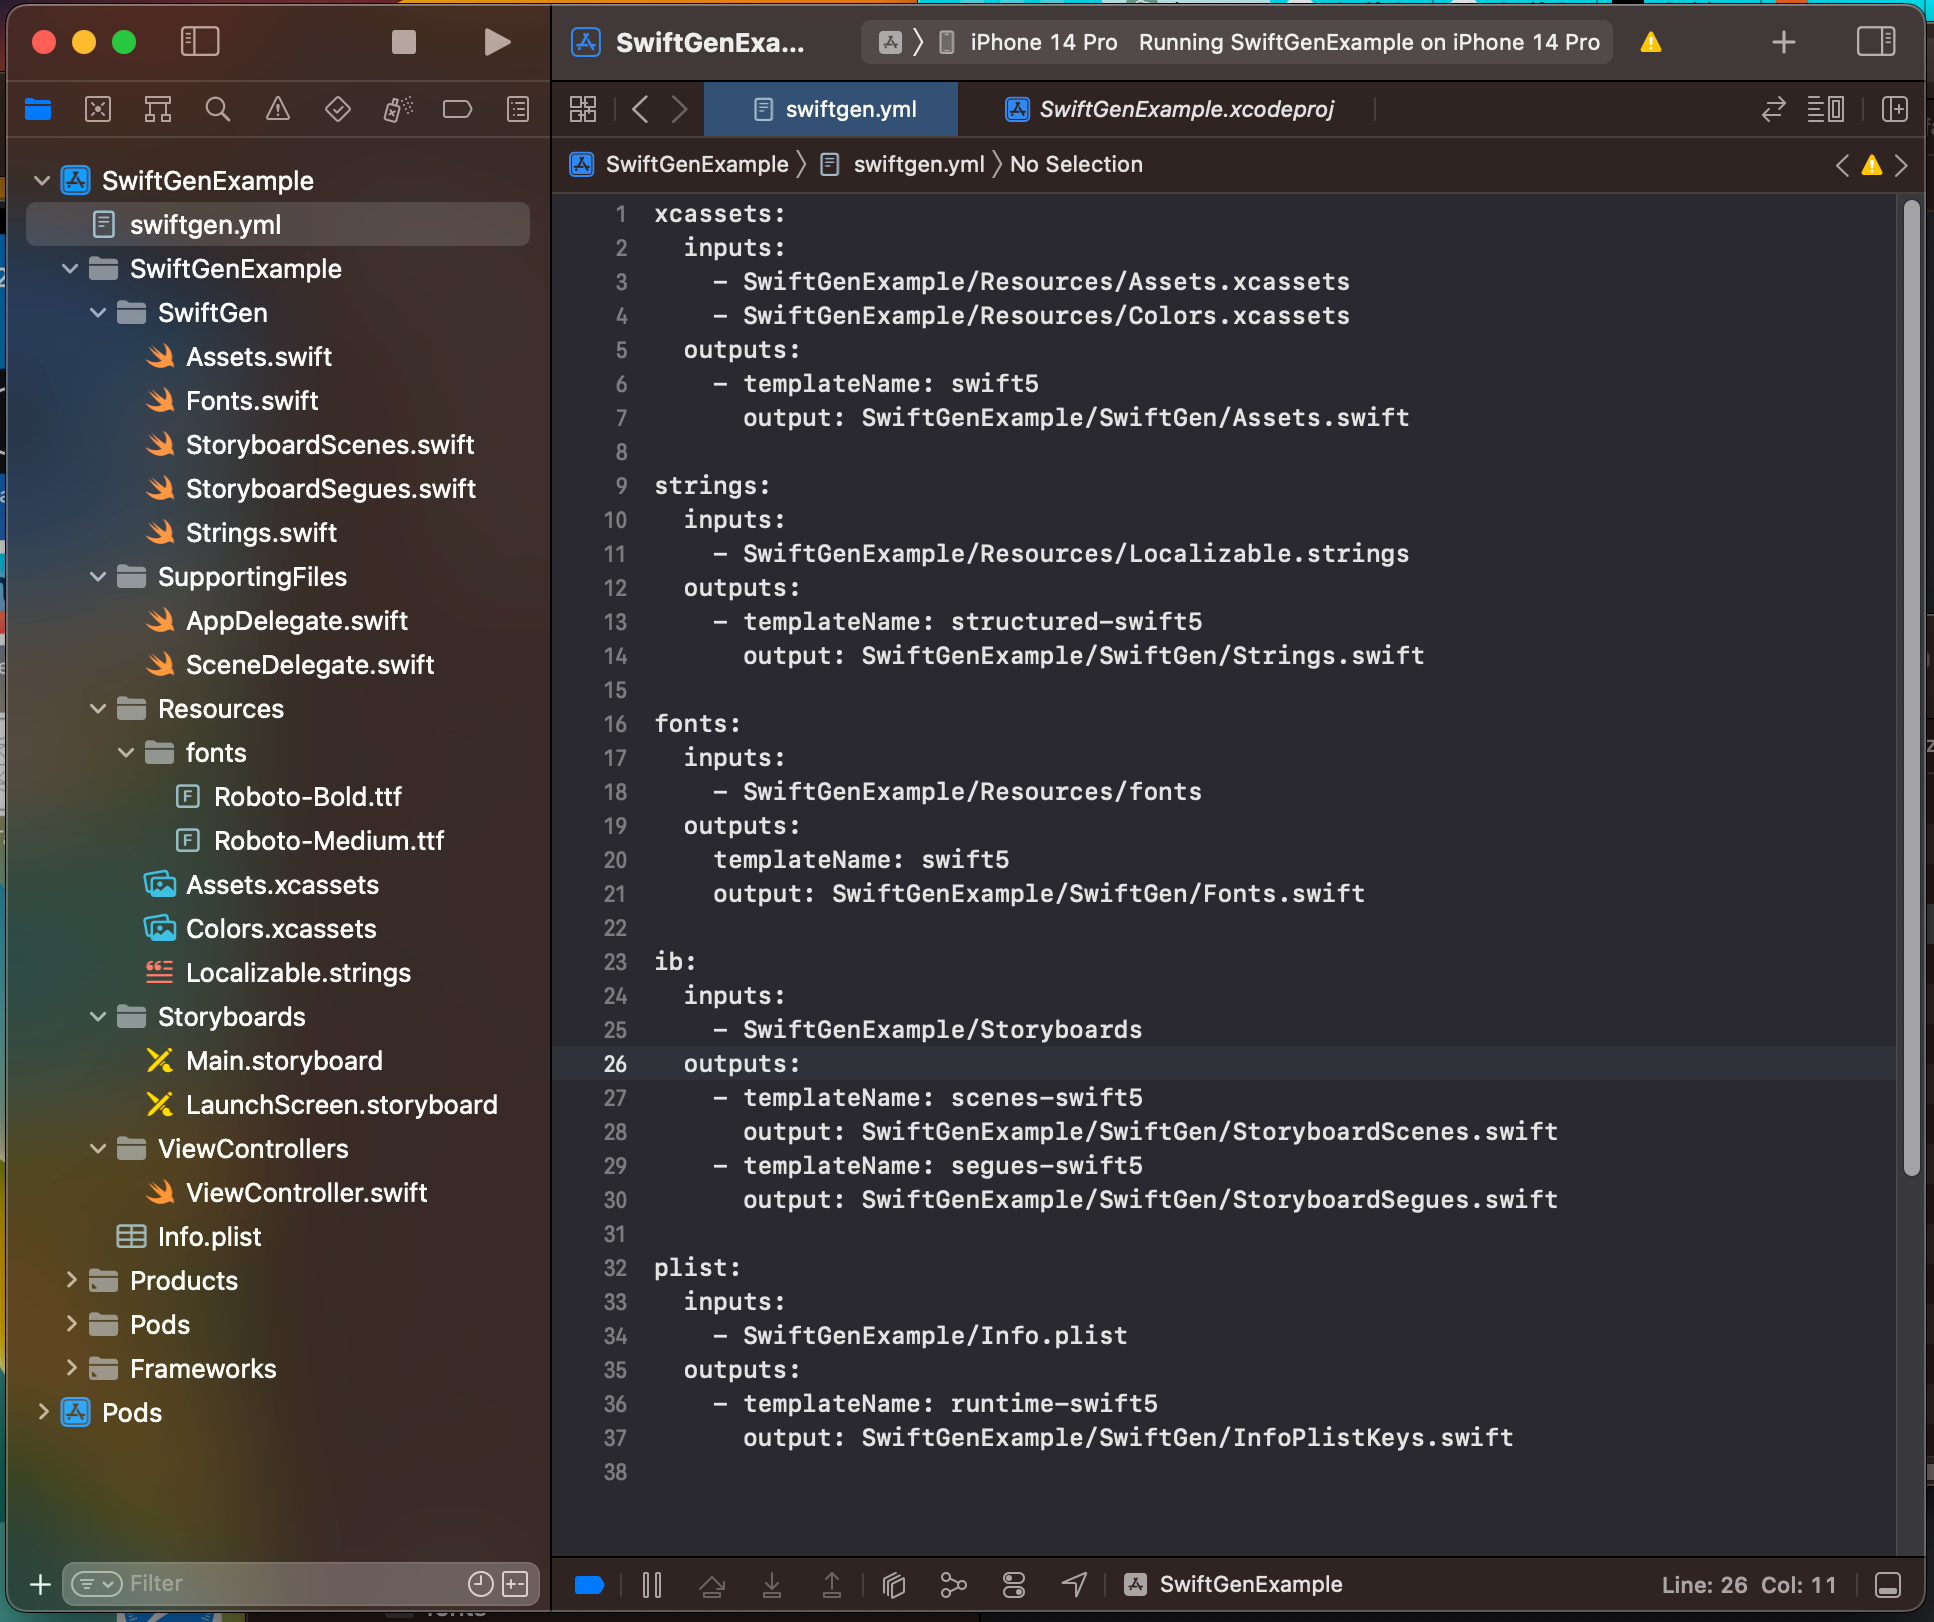1934x1622 pixels.
Task: Open Colors.xcassets catalog
Action: point(278,929)
